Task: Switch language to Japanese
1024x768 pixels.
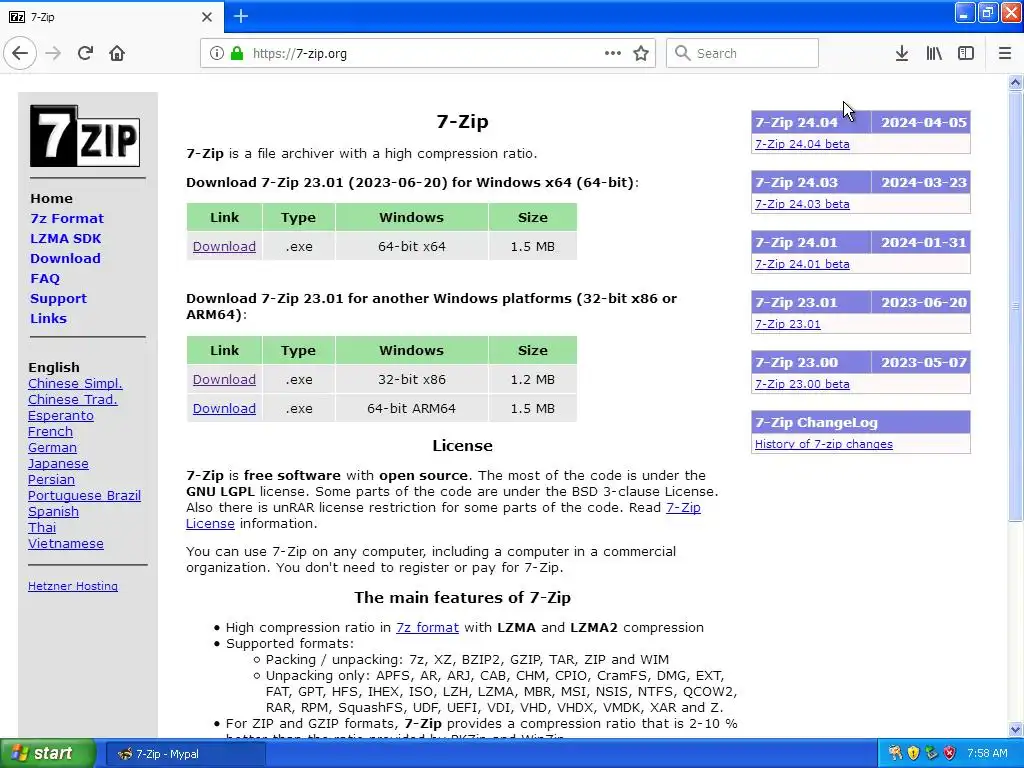Action: tap(58, 464)
